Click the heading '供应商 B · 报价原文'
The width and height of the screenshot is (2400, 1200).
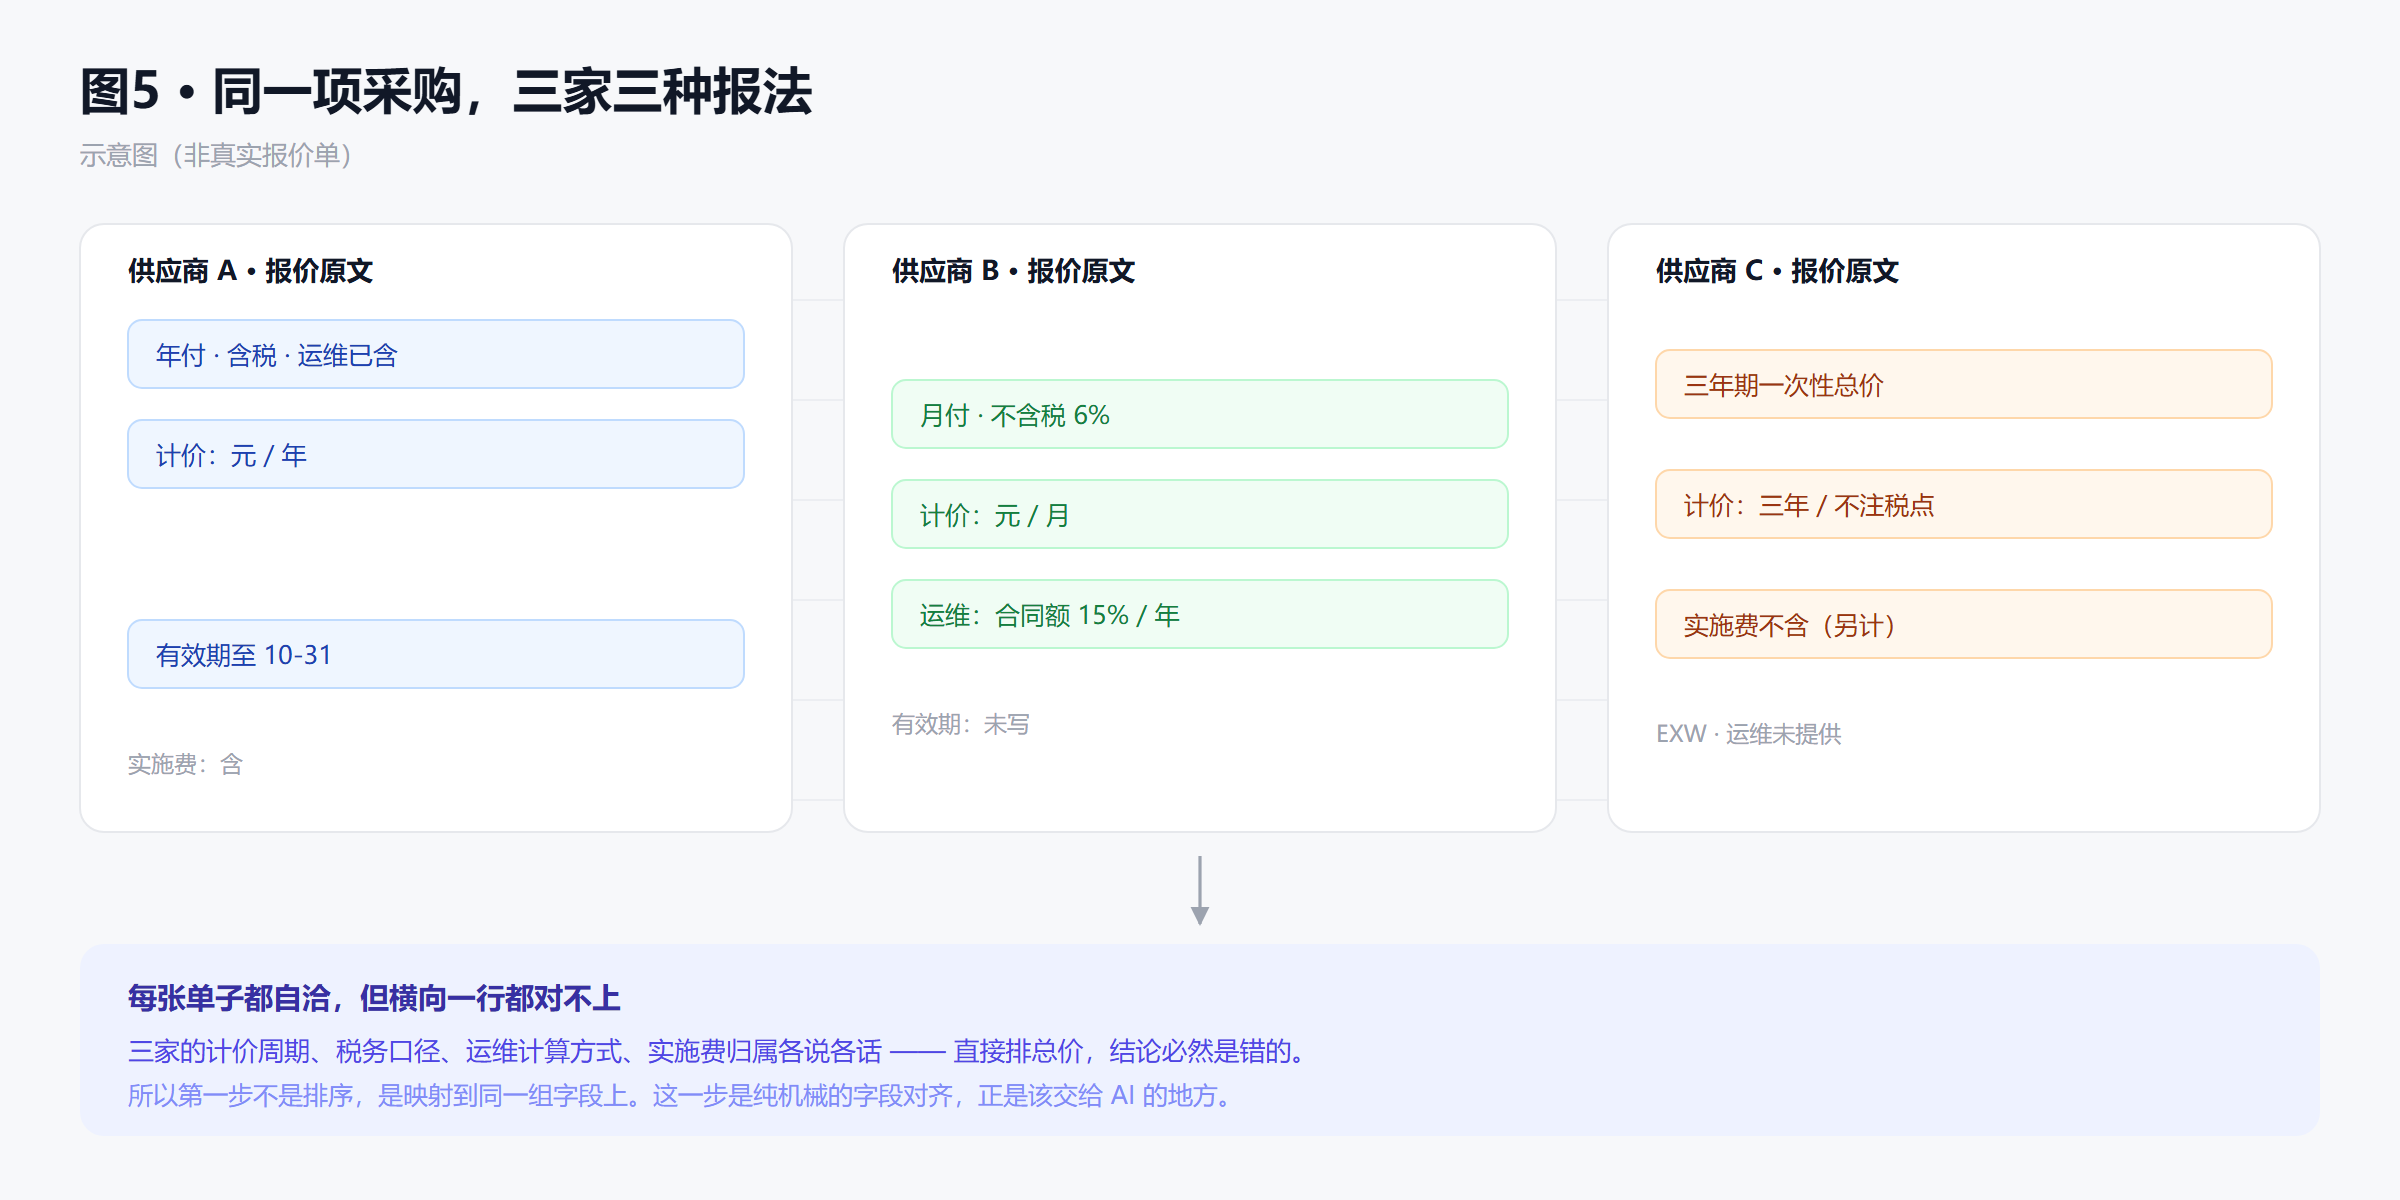[x=1013, y=271]
